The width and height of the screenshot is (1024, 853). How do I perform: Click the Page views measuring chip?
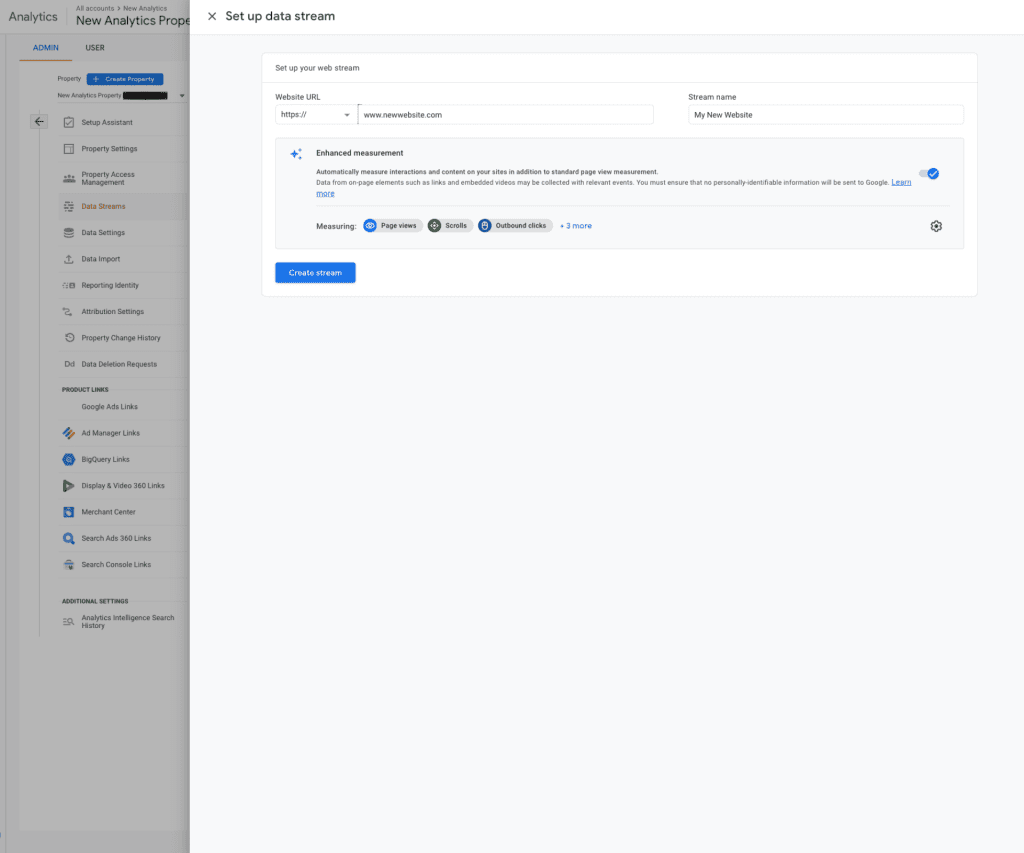392,226
